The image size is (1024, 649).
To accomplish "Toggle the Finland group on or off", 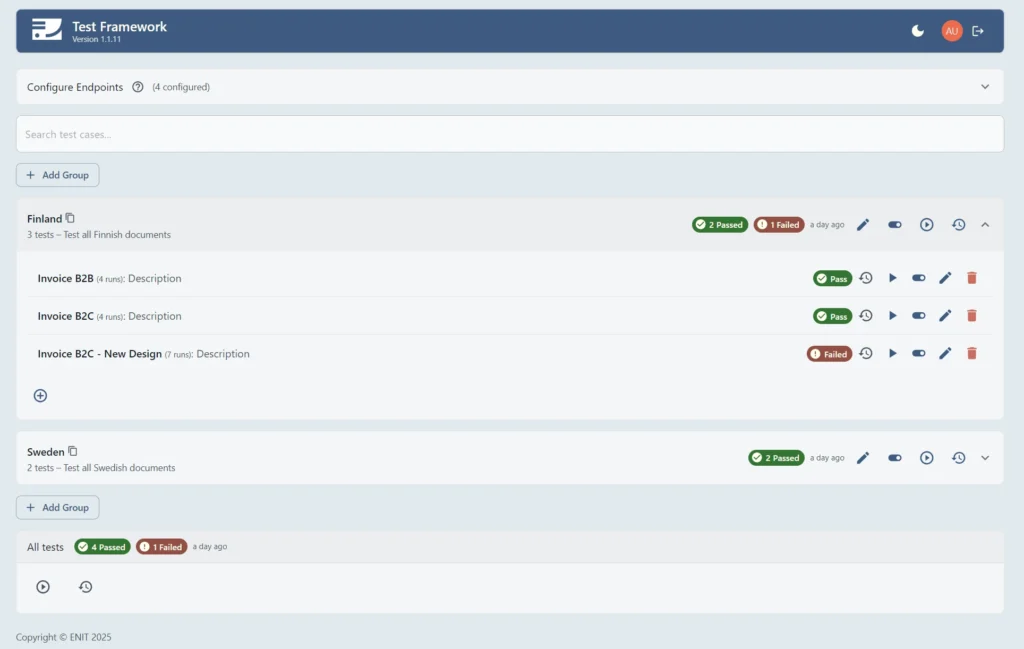I will pos(894,224).
